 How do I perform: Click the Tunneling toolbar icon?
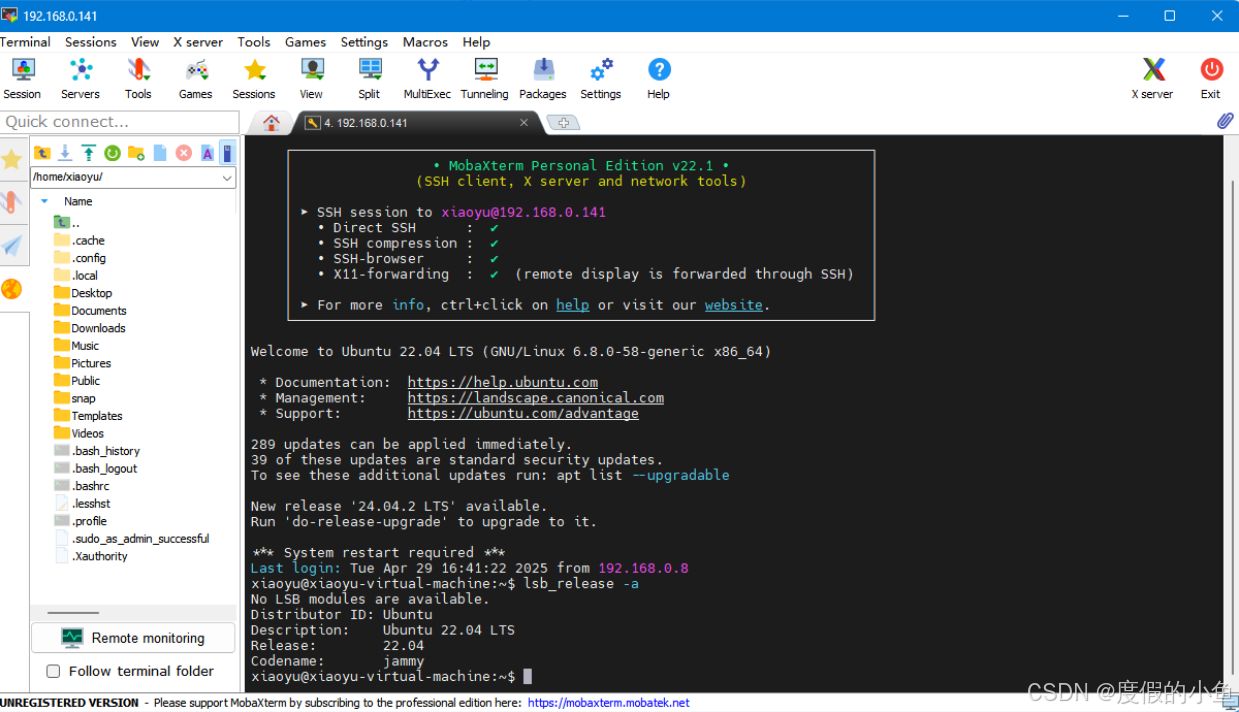pyautogui.click(x=484, y=78)
